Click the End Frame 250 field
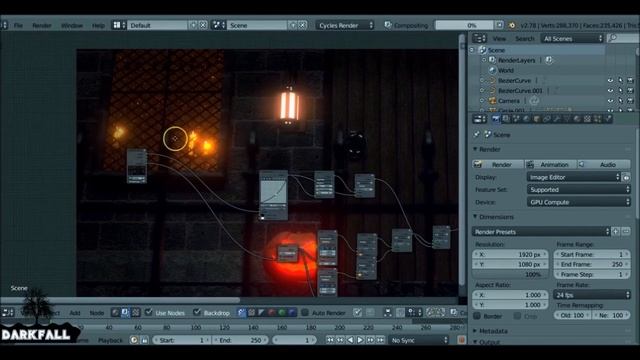 [592, 264]
